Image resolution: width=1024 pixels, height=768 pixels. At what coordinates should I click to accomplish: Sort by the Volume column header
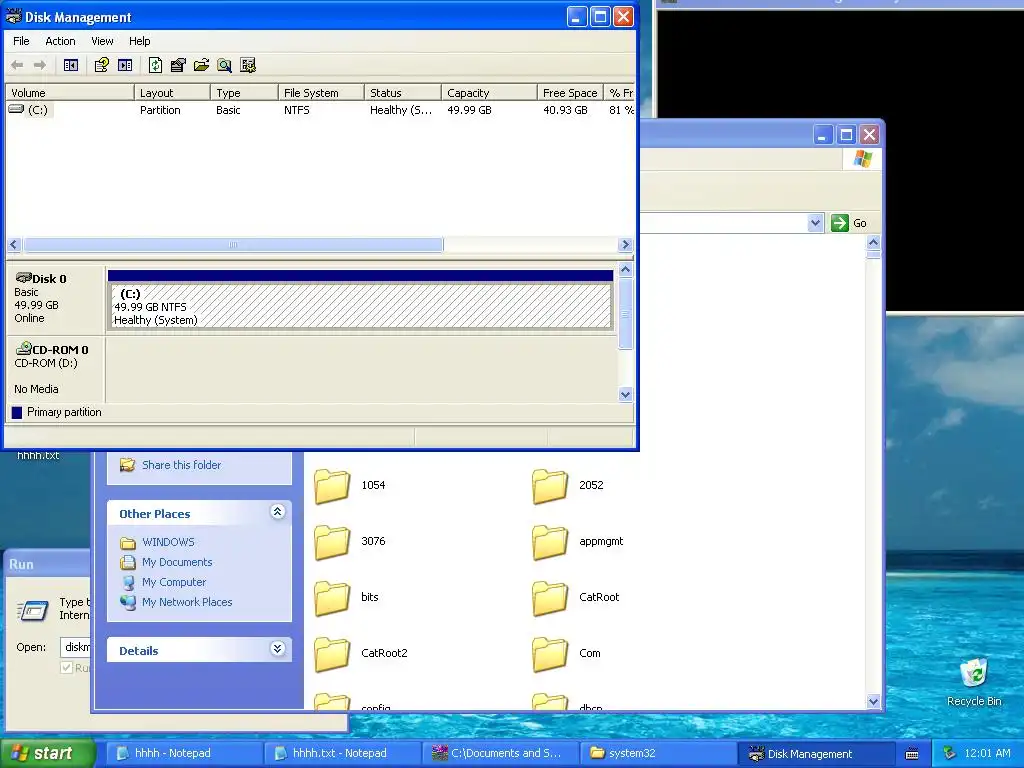pos(69,92)
